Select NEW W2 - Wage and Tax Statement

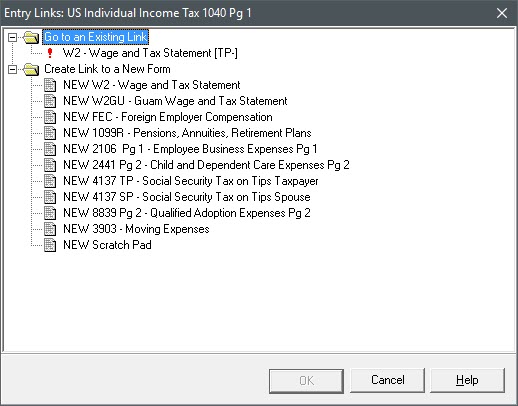coord(152,85)
